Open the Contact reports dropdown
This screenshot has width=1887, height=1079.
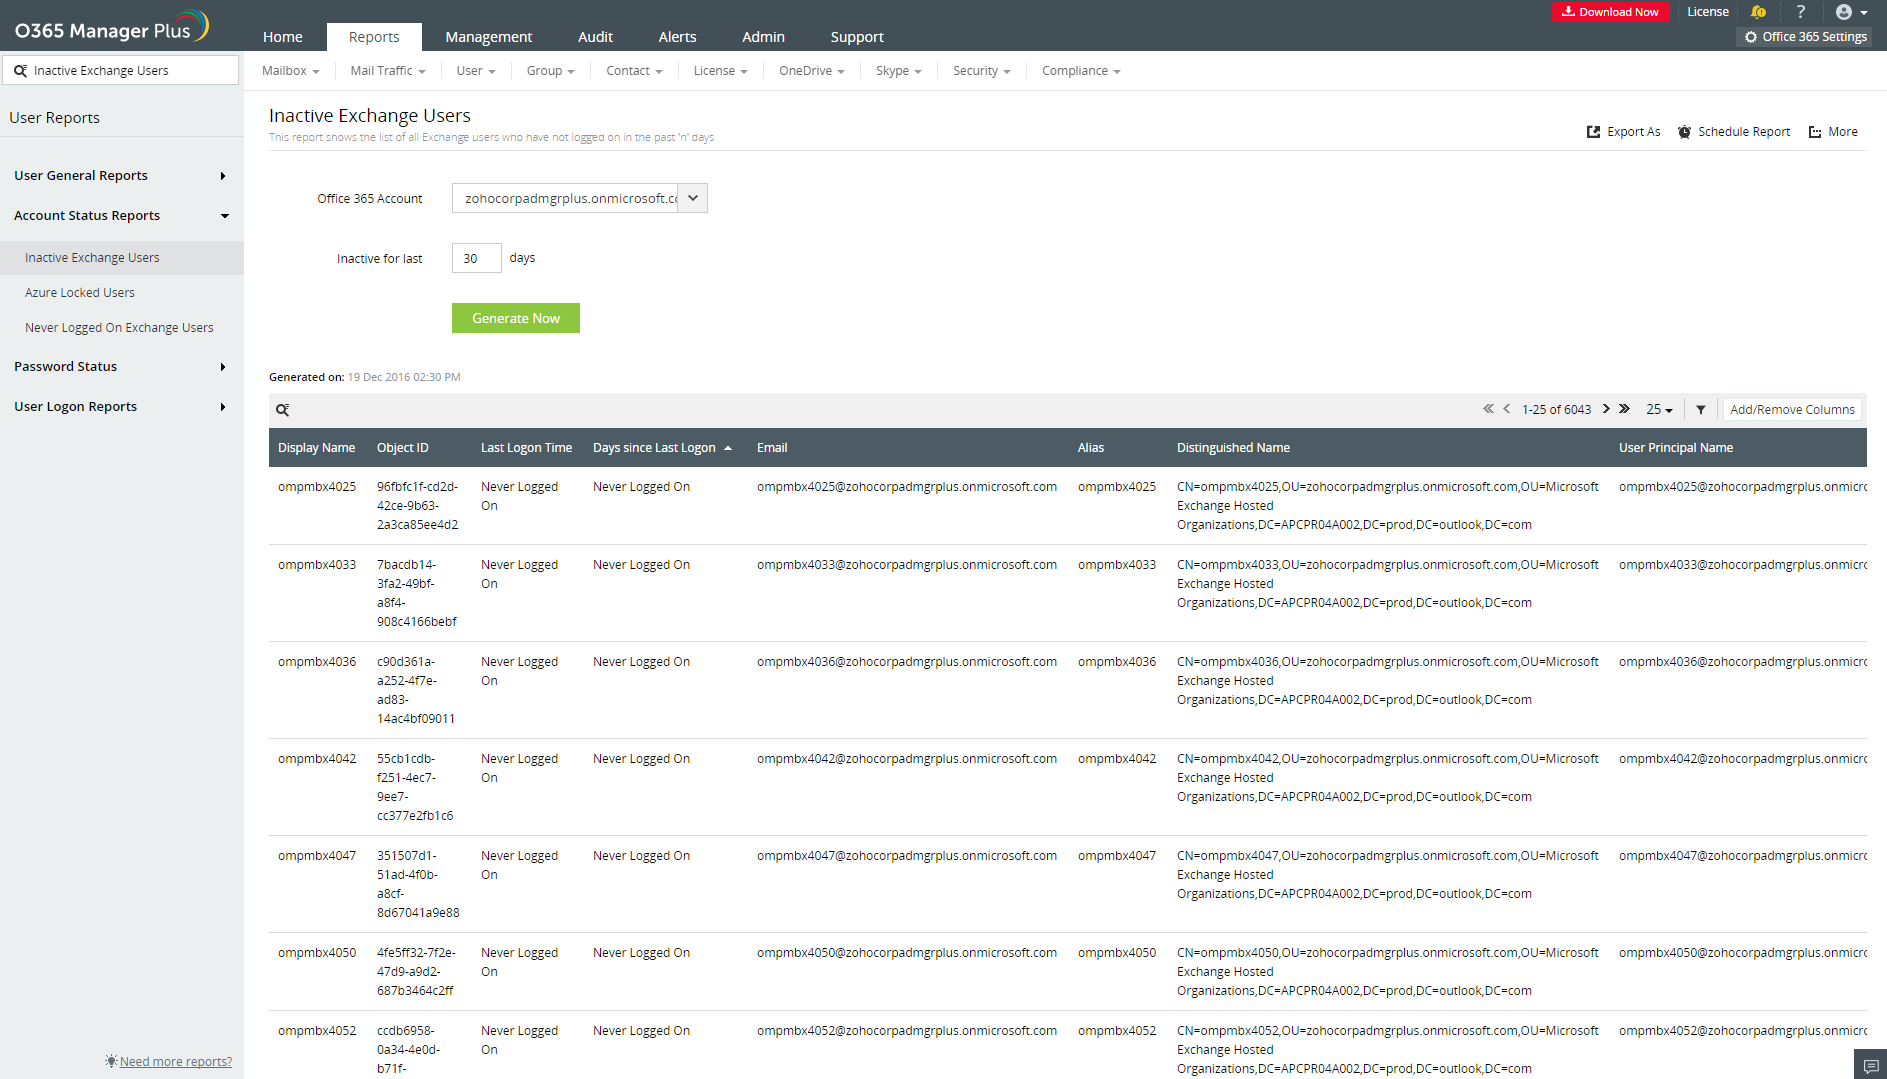[634, 71]
